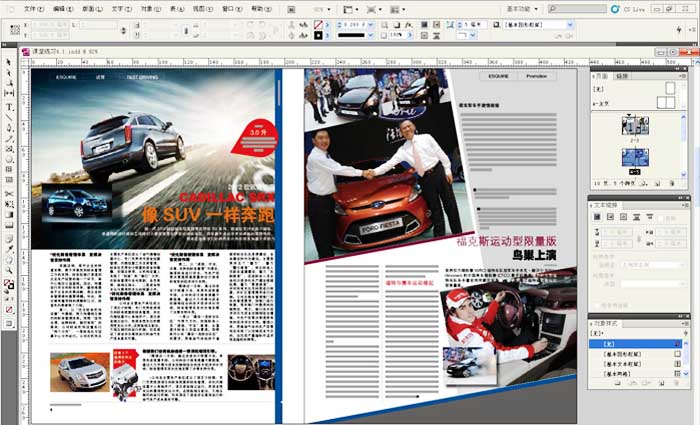The image size is (700, 425).
Task: Toggle the make-all-offsets-same link in Text Wrap
Action: click(x=639, y=238)
